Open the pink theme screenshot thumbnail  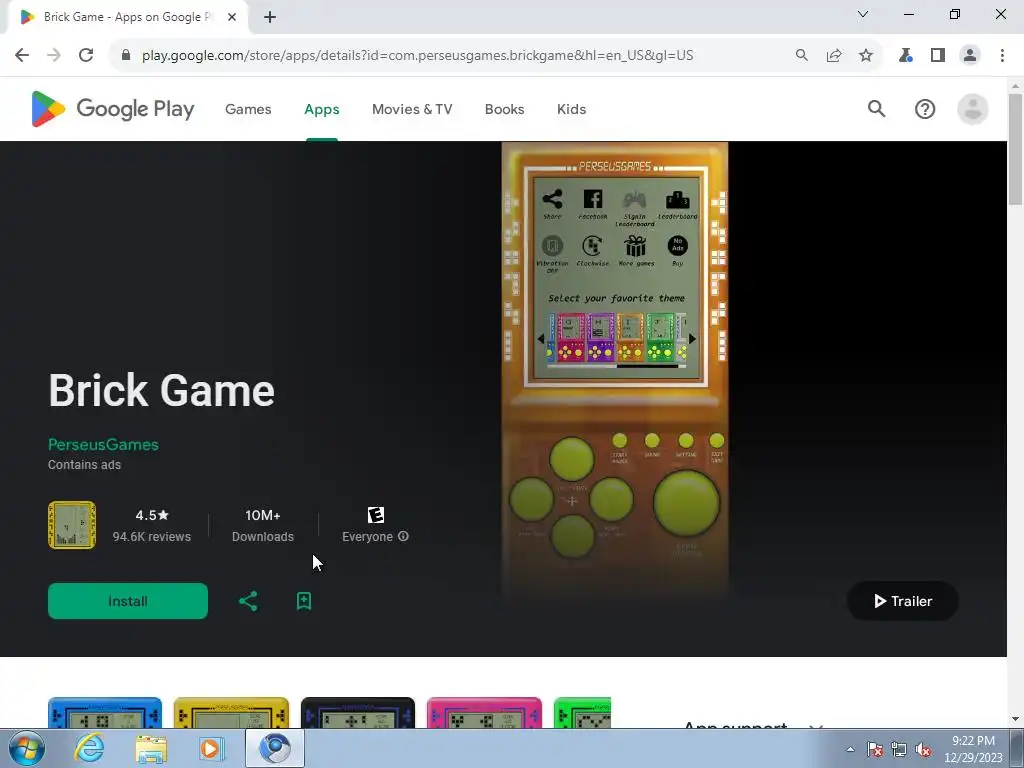click(x=484, y=712)
